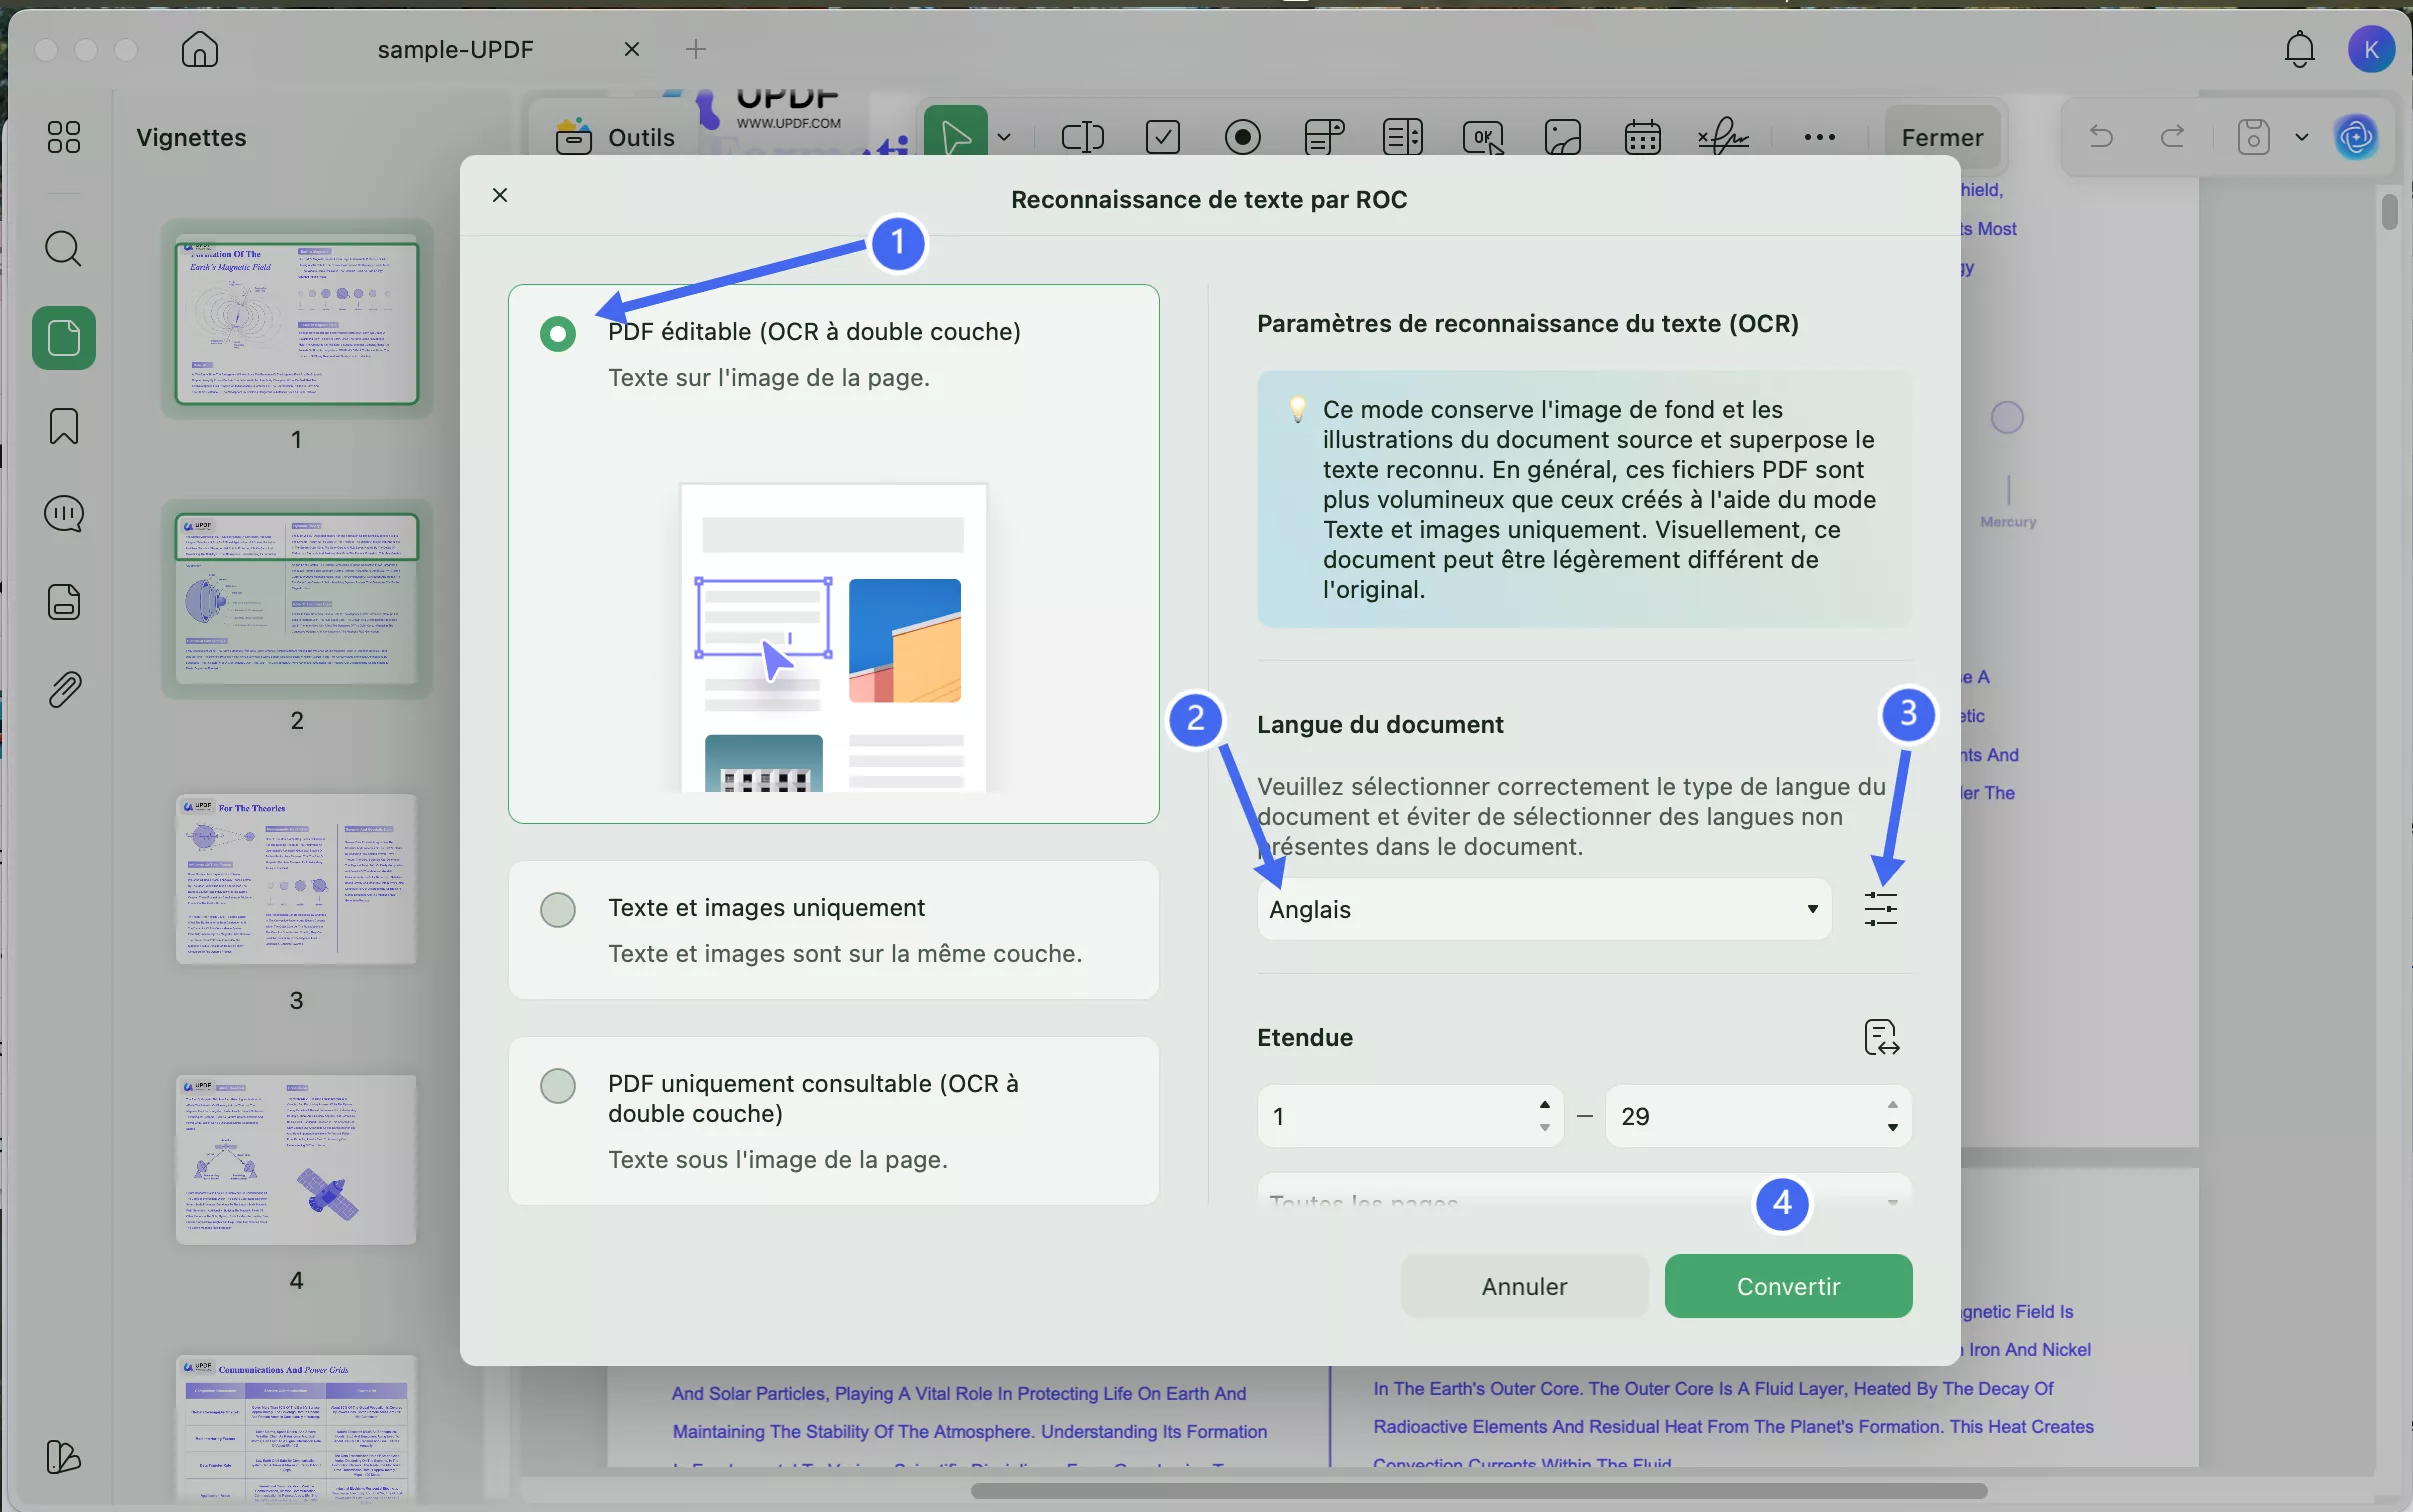Viewport: 2413px width, 1512px height.
Task: Open the UPDF AI assistant icon
Action: coord(2357,137)
